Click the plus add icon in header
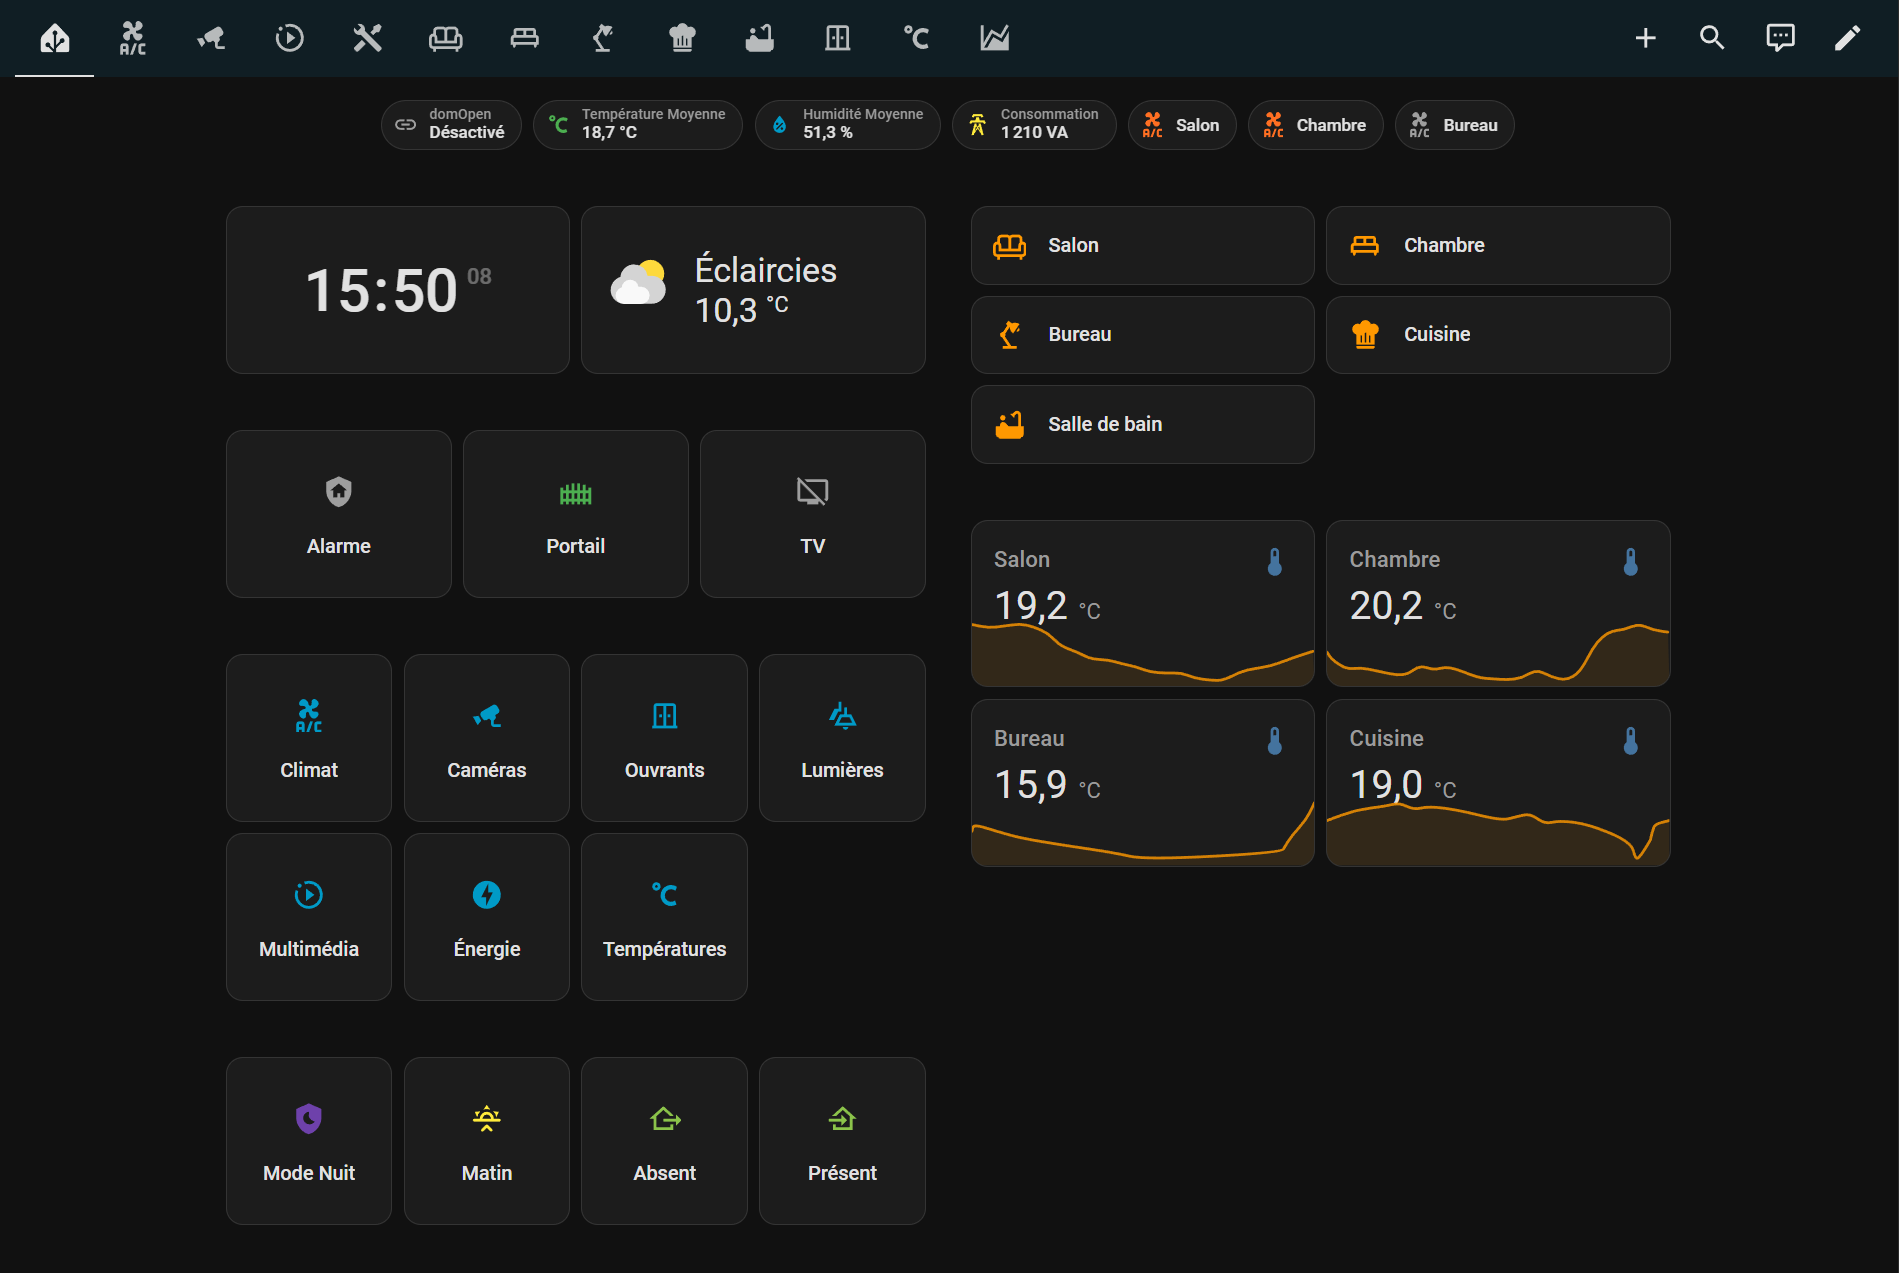1899x1273 pixels. pos(1645,38)
